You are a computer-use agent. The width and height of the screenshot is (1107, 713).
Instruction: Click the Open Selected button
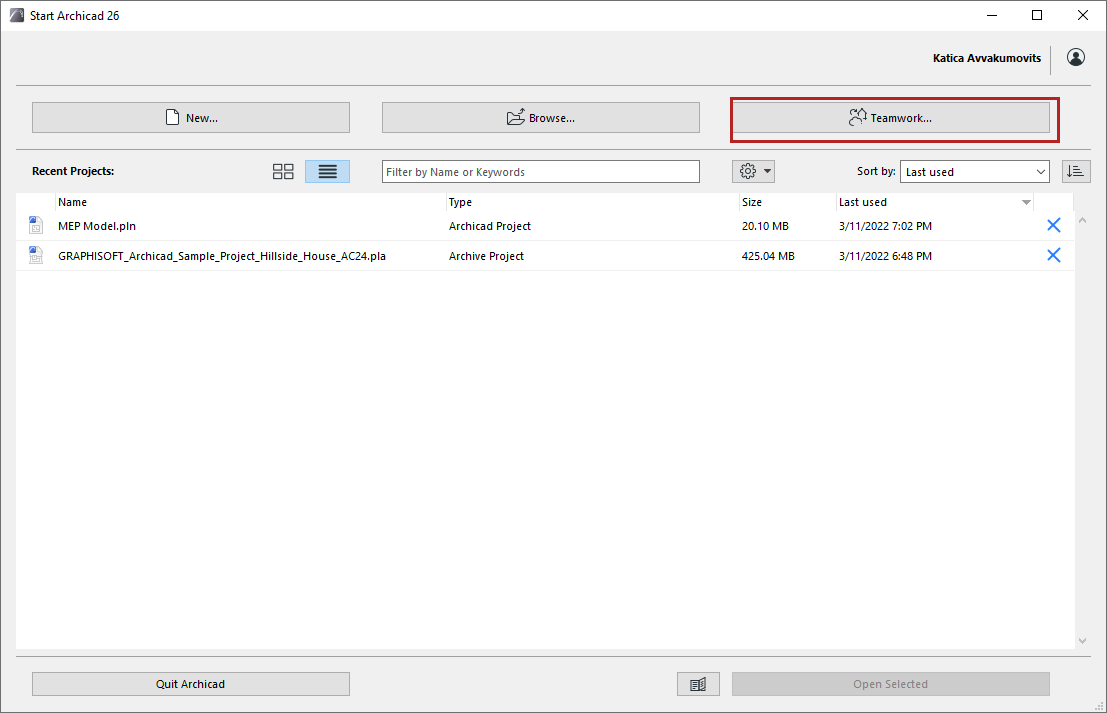[x=891, y=684]
